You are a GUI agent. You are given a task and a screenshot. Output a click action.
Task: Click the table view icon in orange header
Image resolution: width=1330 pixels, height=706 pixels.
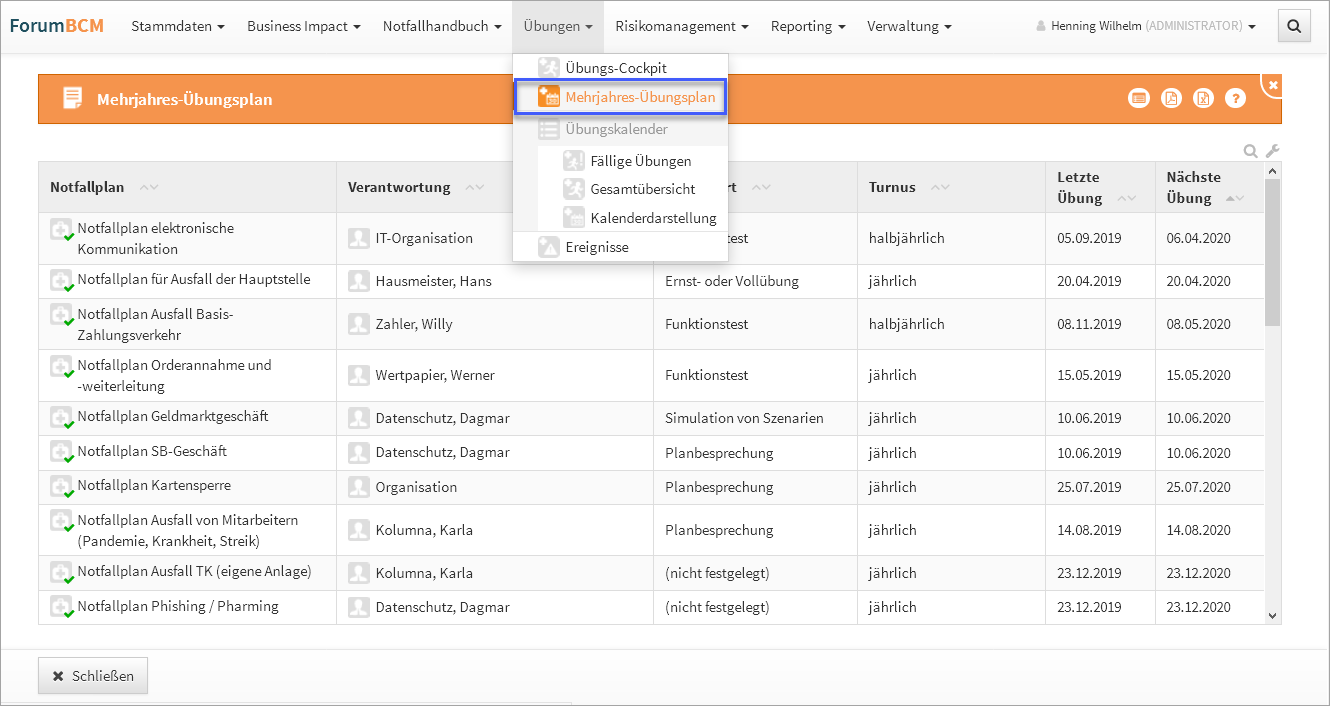[x=1138, y=98]
